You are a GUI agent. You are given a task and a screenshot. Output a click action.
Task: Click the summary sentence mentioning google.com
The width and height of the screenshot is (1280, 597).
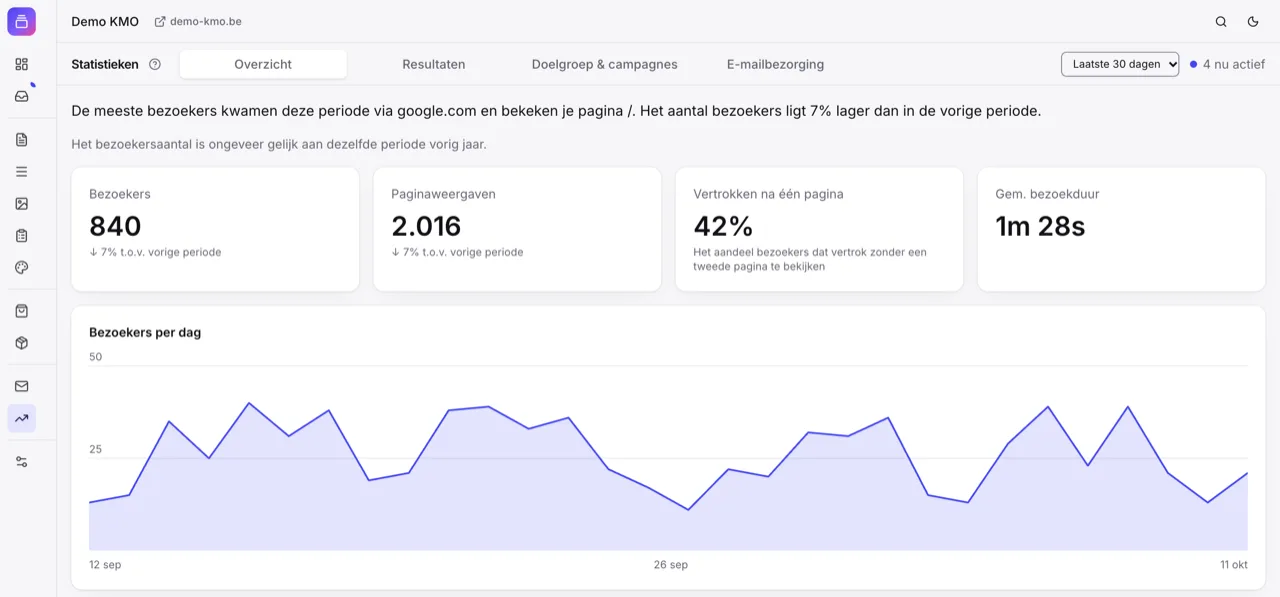click(x=556, y=111)
